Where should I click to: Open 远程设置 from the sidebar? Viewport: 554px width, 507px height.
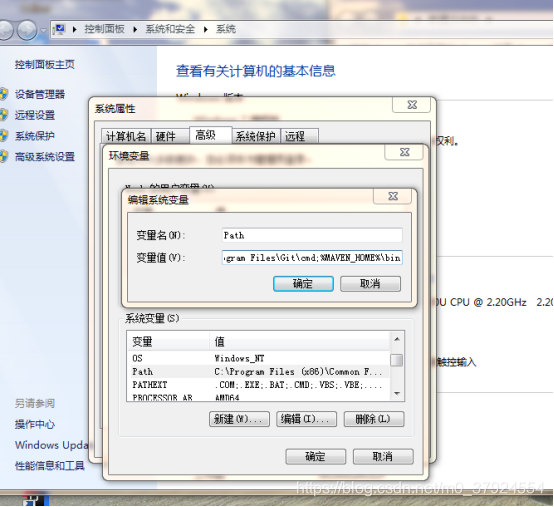(x=35, y=115)
